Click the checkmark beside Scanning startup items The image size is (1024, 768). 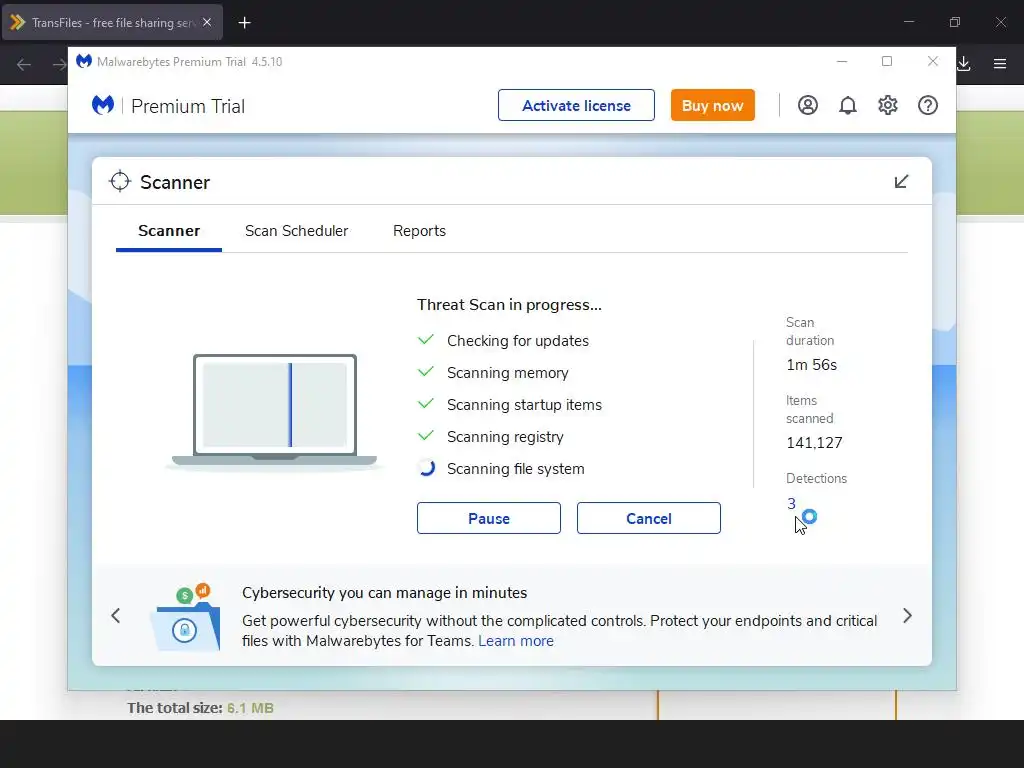[x=426, y=404]
